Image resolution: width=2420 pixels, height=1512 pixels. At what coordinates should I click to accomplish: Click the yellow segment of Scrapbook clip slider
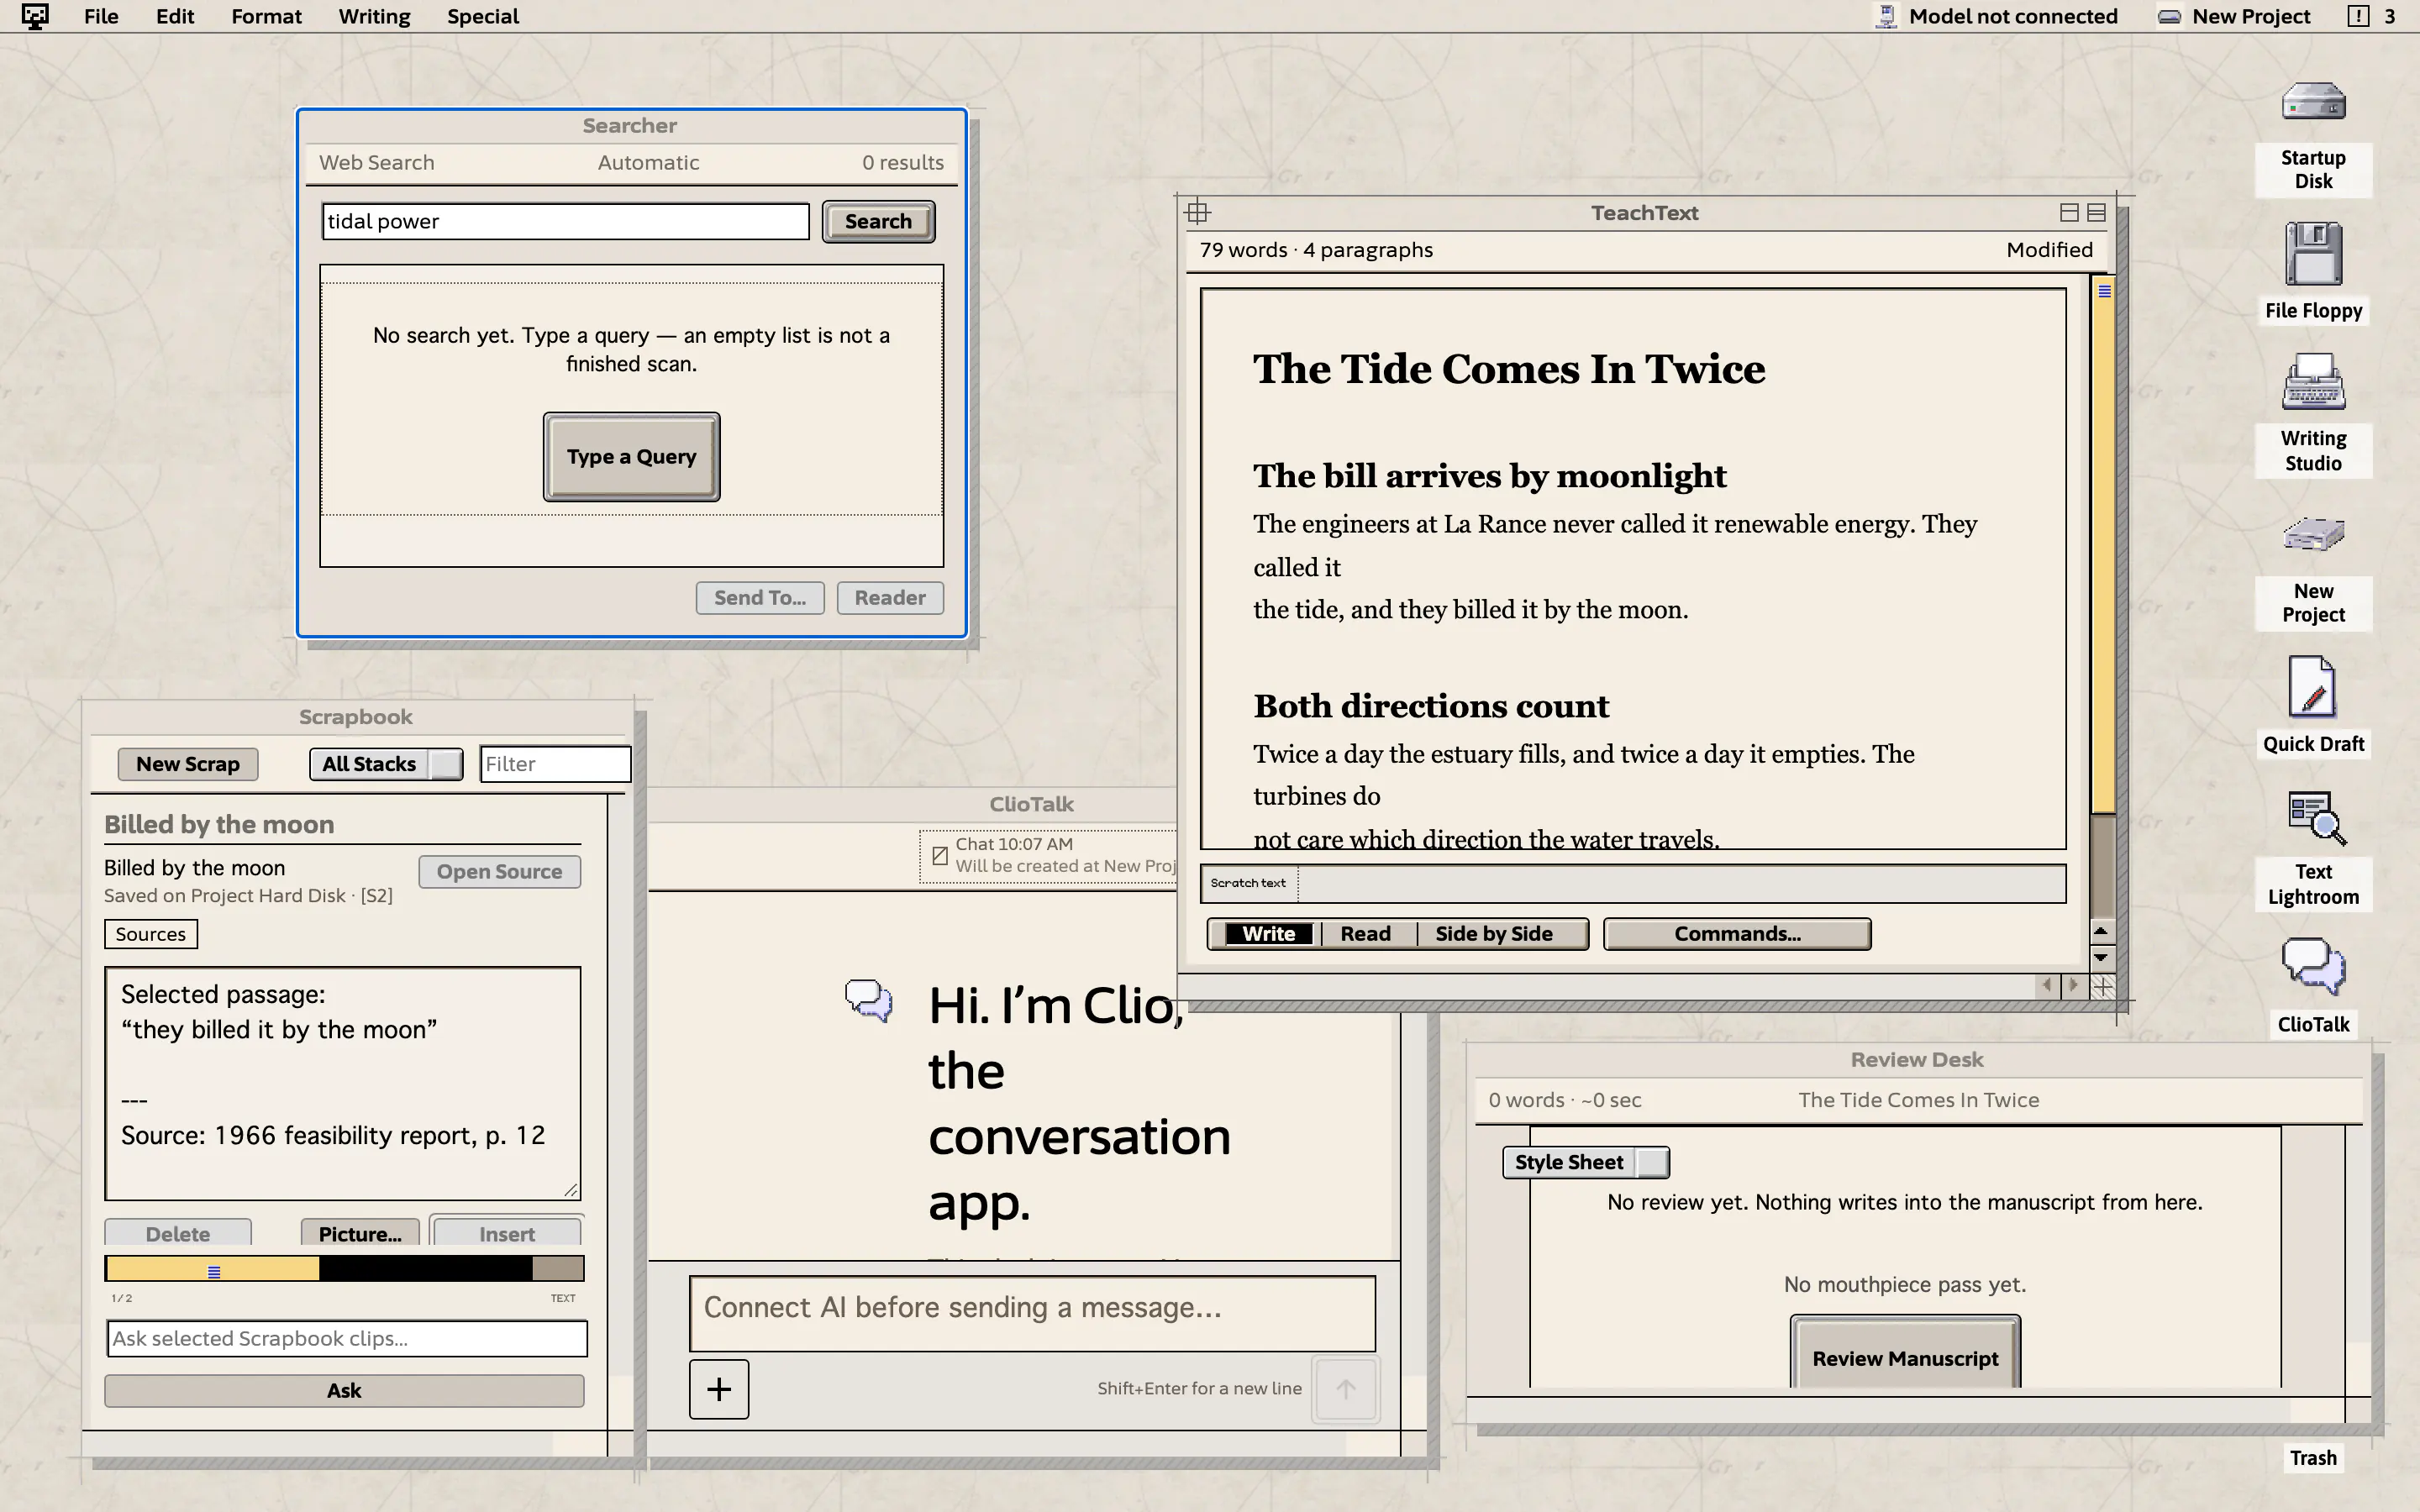[x=212, y=1269]
